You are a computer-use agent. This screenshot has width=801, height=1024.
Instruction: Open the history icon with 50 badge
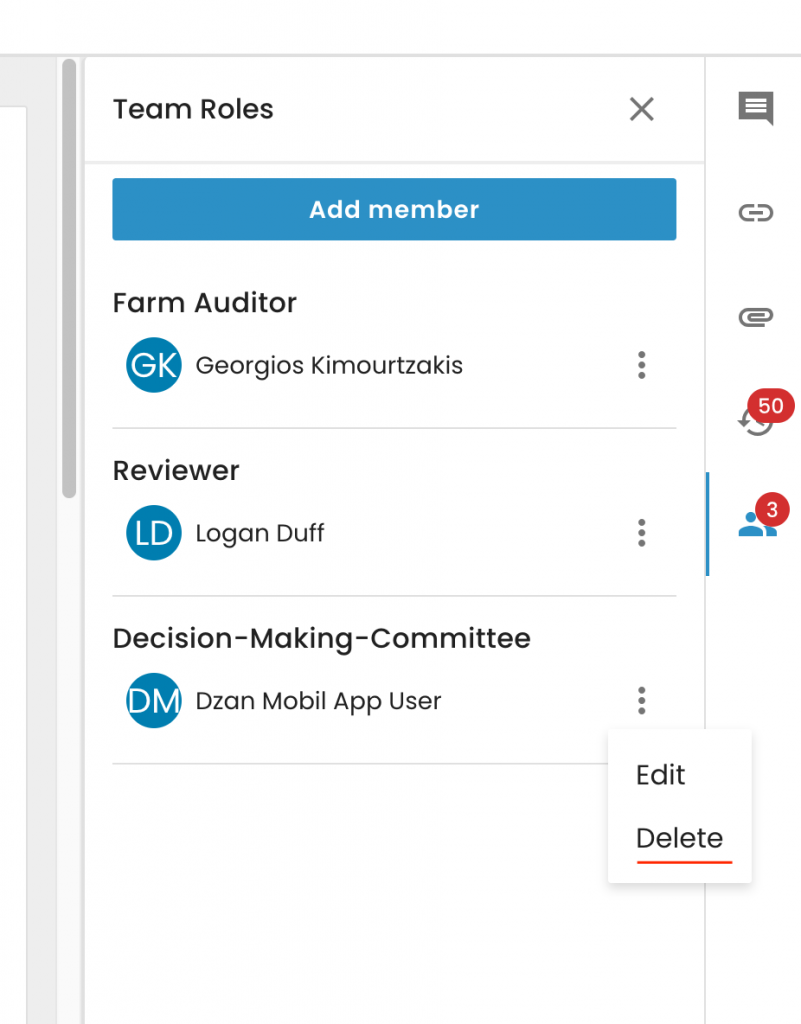point(756,421)
